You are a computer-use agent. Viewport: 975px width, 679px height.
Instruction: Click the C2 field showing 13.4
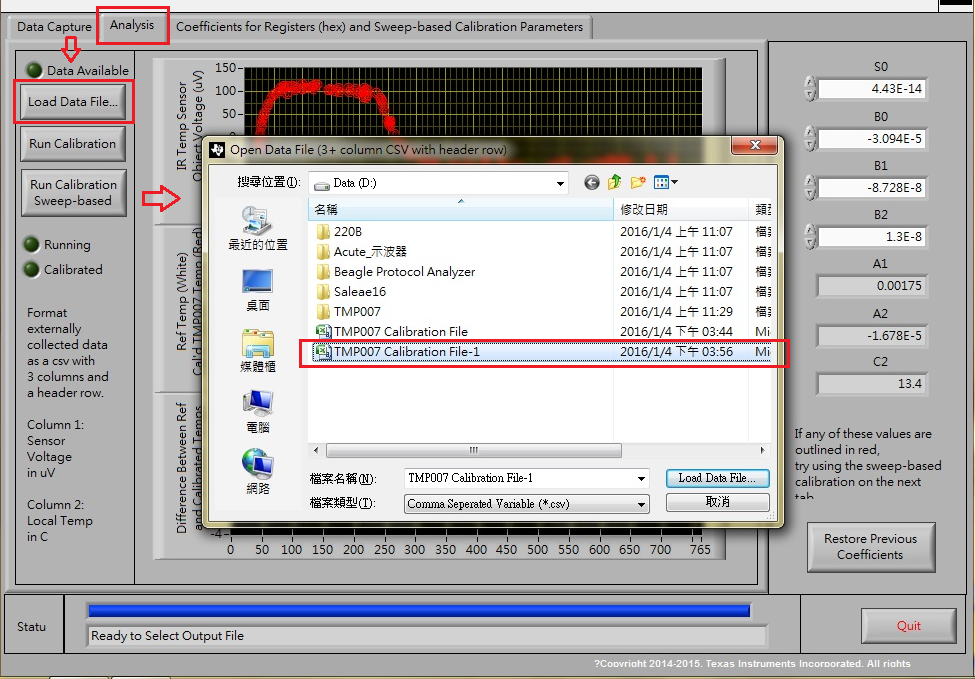tap(872, 384)
